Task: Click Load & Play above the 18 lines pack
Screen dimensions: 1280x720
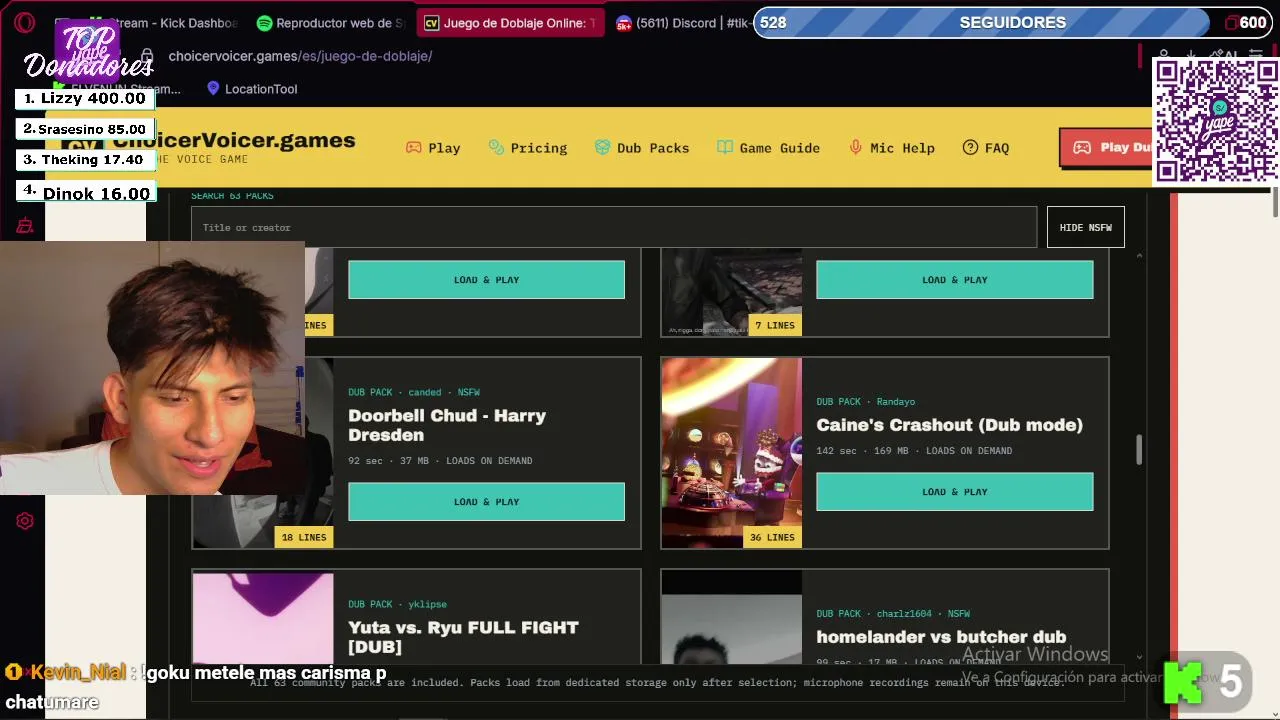Action: click(x=486, y=280)
